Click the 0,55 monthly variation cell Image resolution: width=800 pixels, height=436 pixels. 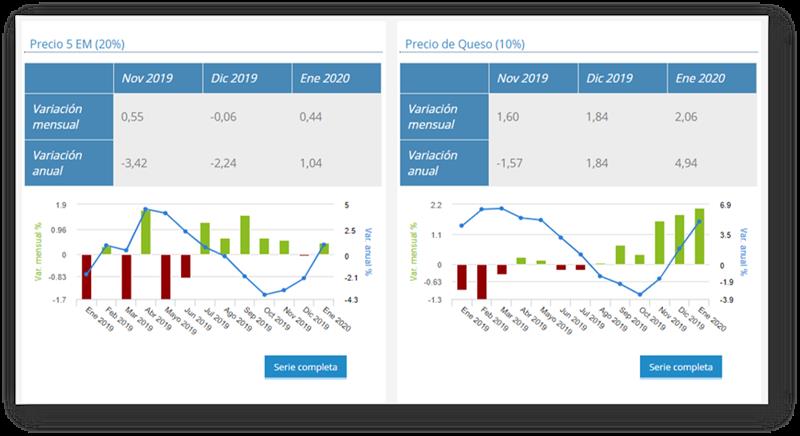click(x=132, y=118)
